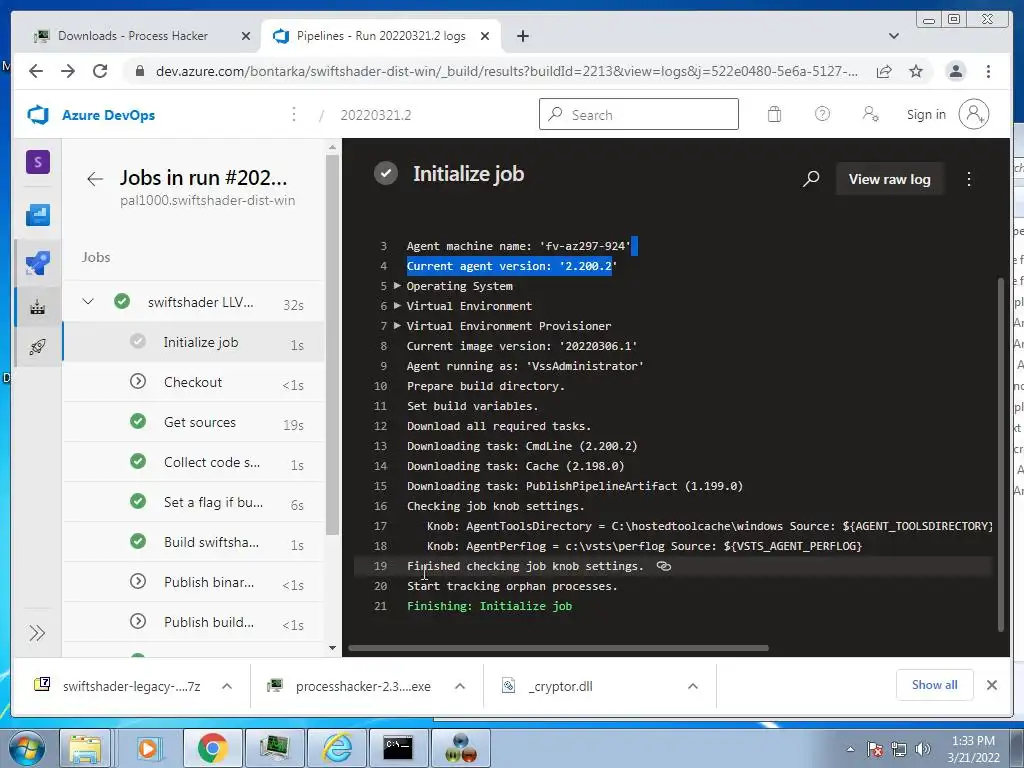Expand the Virtual Environment log group

pos(397,306)
